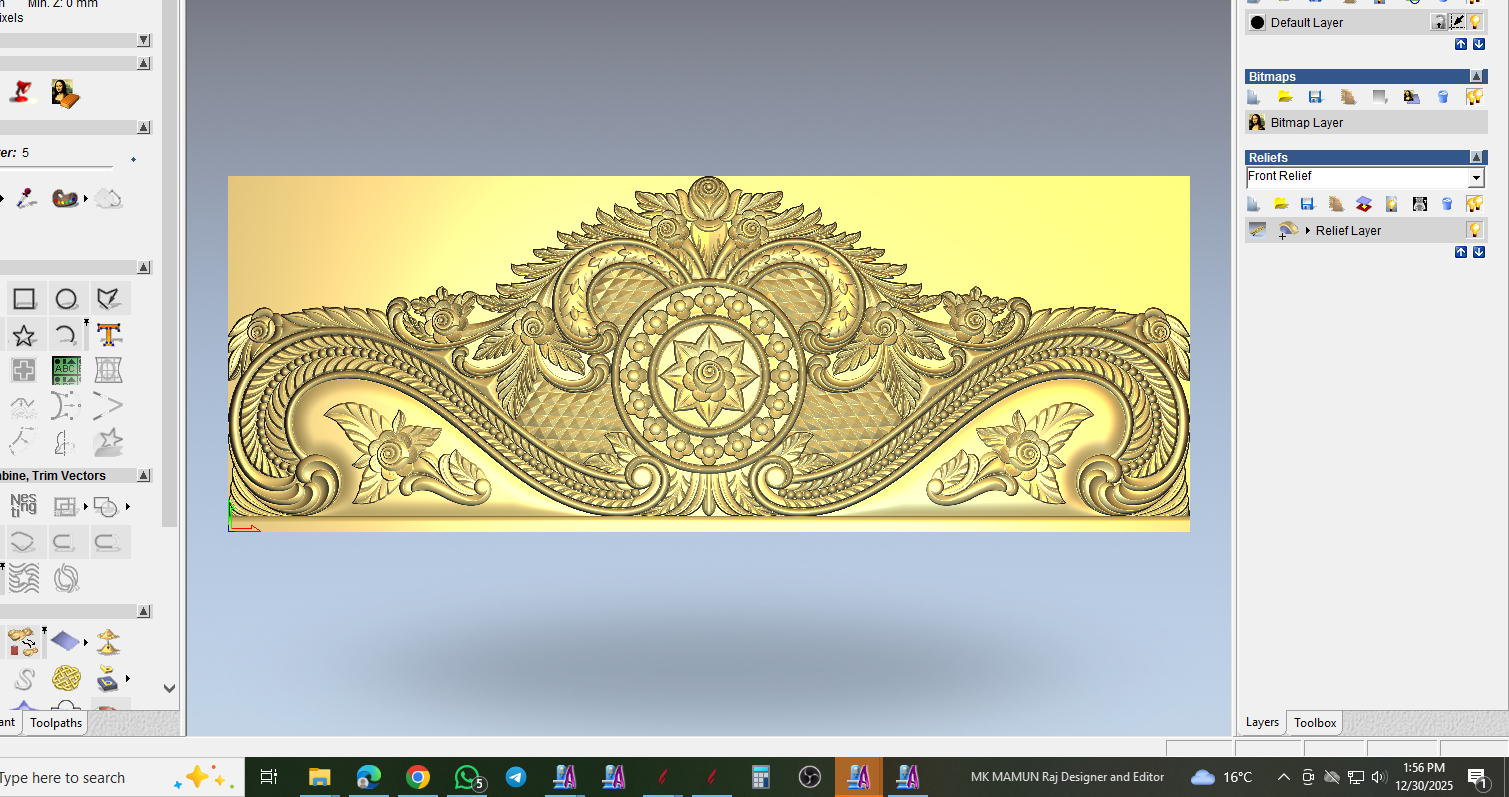The height and width of the screenshot is (797, 1509).
Task: Expand the Relief Layer arrow
Action: (1308, 231)
